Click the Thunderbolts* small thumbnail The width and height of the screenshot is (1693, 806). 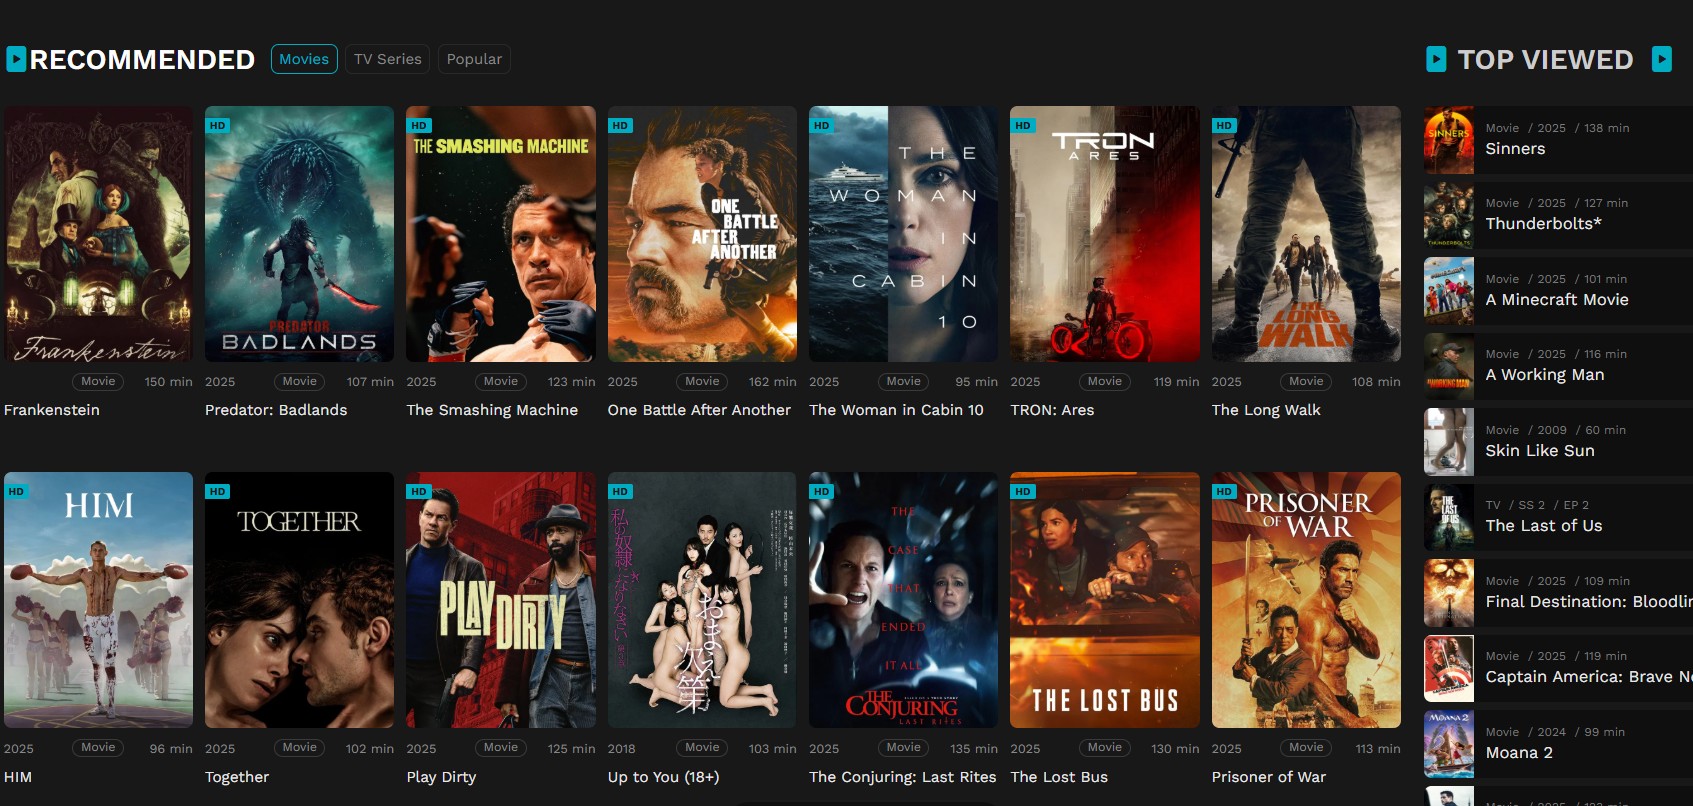(x=1449, y=215)
